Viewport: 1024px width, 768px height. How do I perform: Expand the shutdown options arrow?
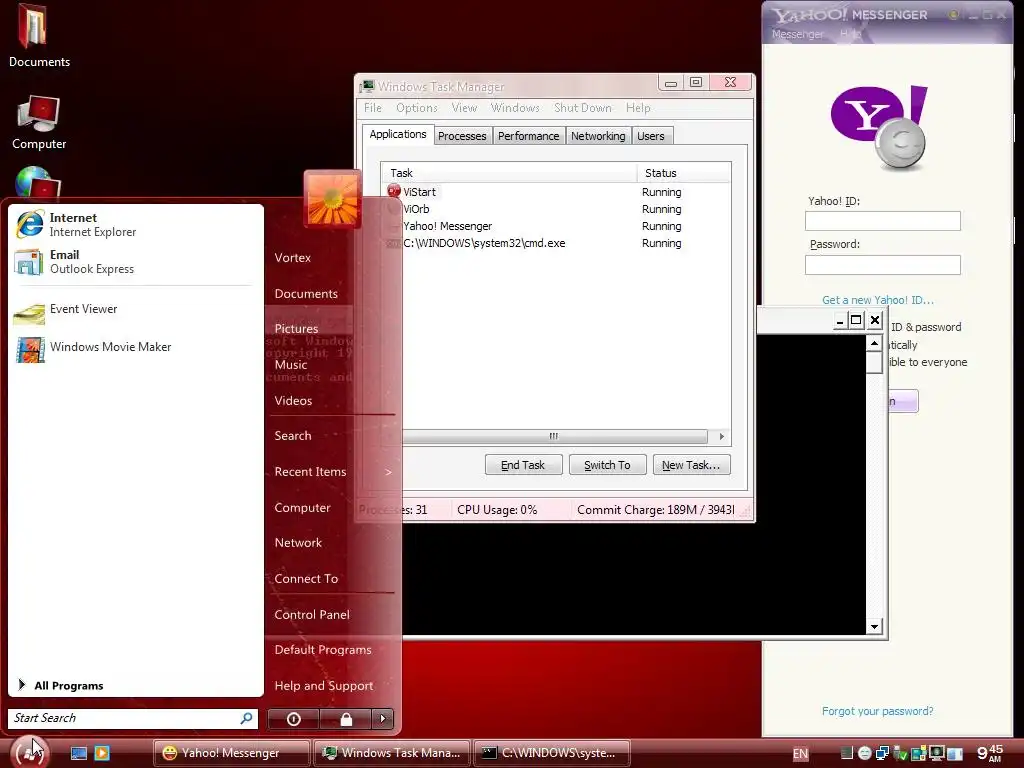[x=383, y=719]
